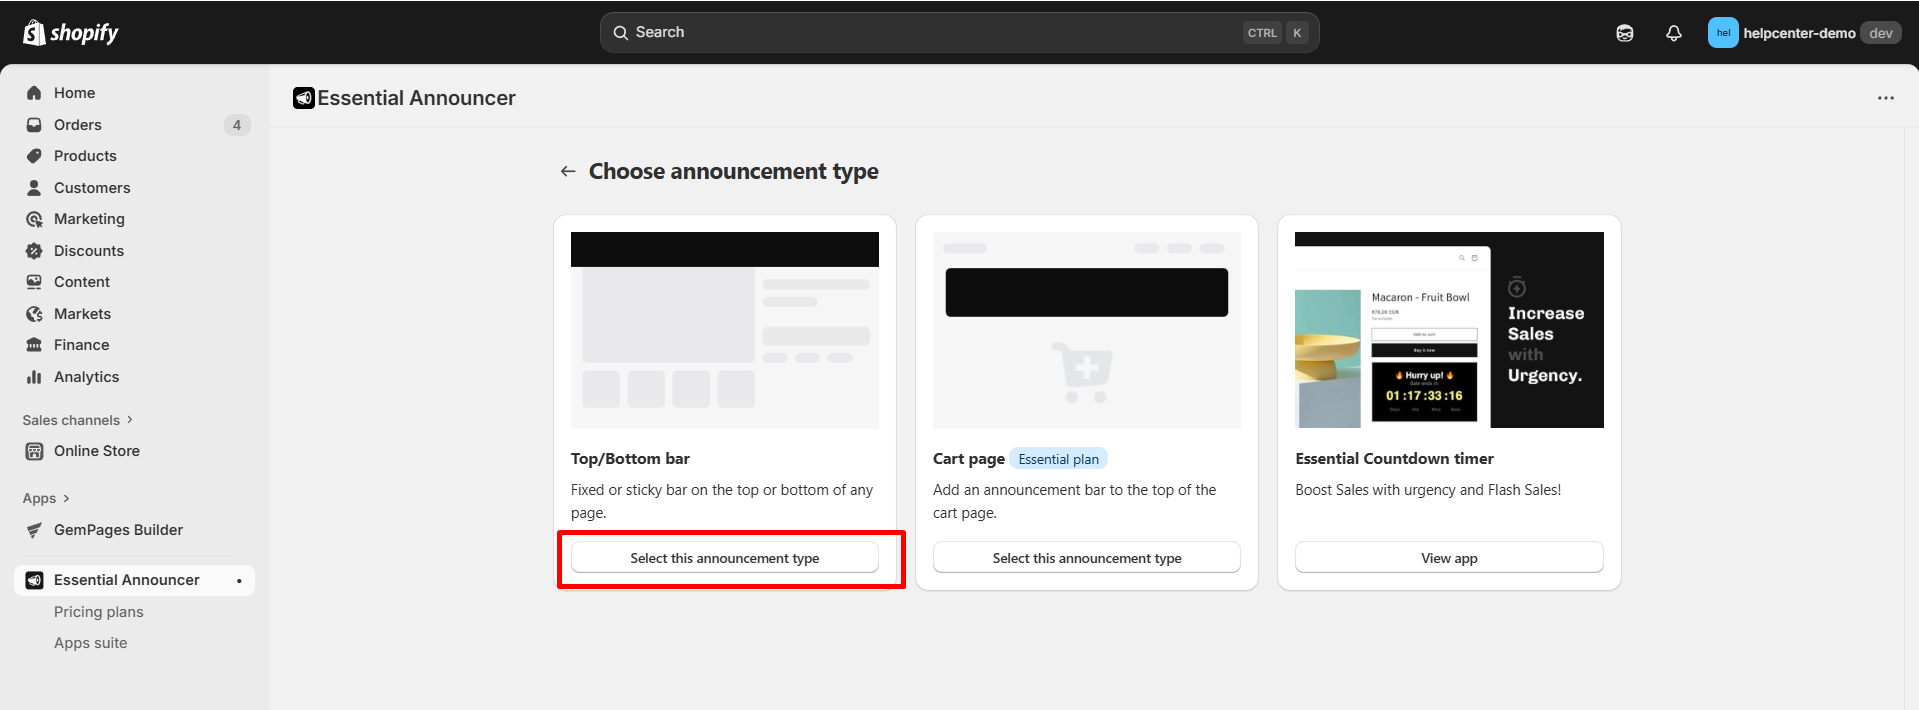
Task: Click the Essential Countdown timer preview image
Action: pyautogui.click(x=1448, y=330)
